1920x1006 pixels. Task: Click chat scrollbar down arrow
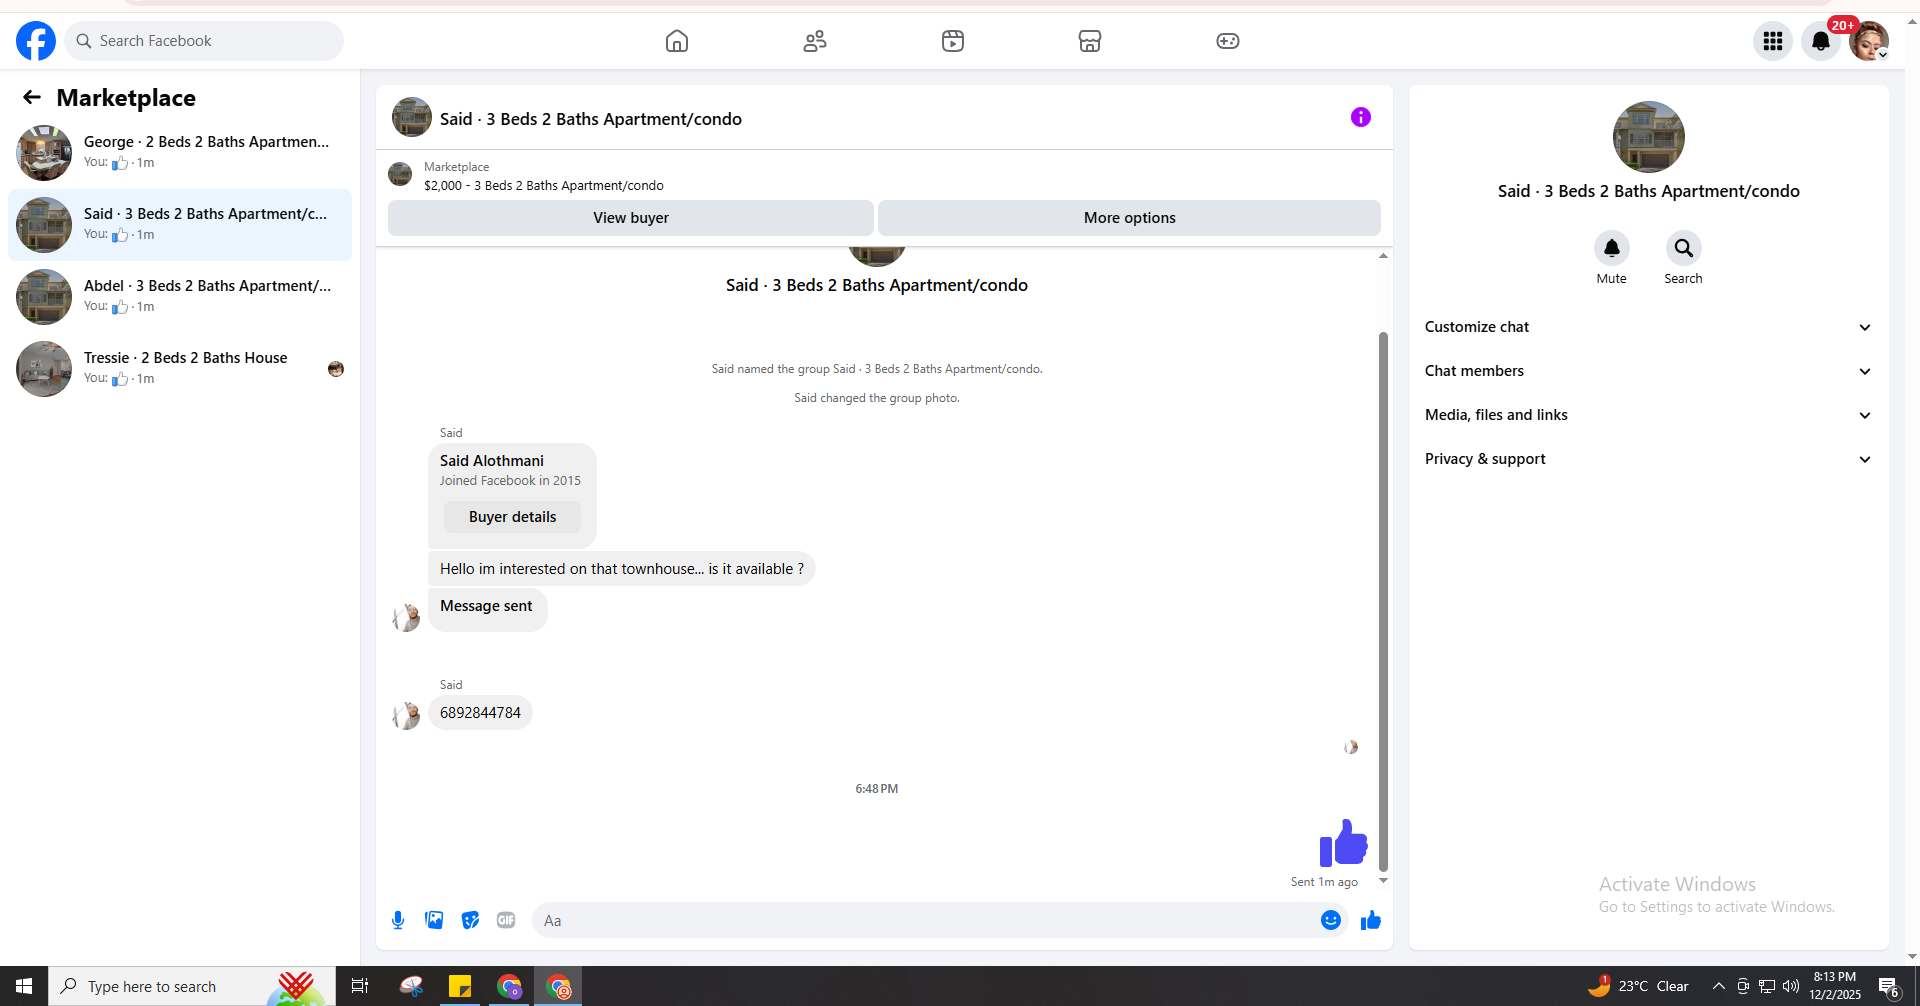pyautogui.click(x=1383, y=881)
